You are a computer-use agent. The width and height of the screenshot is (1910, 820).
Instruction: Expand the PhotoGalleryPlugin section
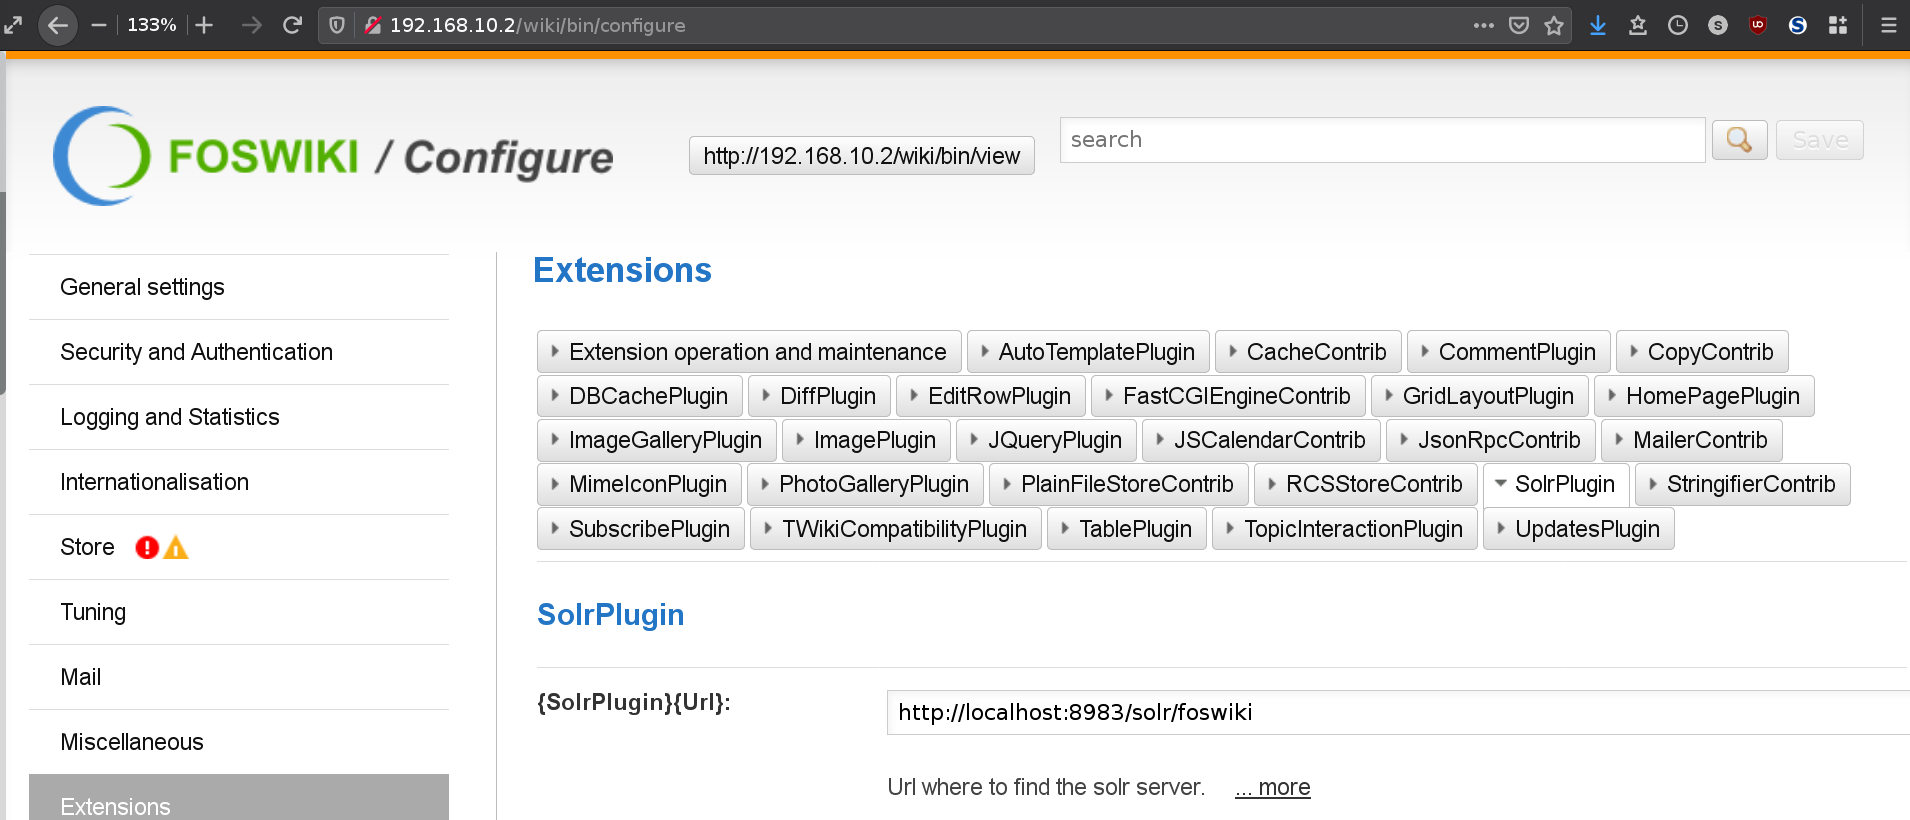click(865, 484)
